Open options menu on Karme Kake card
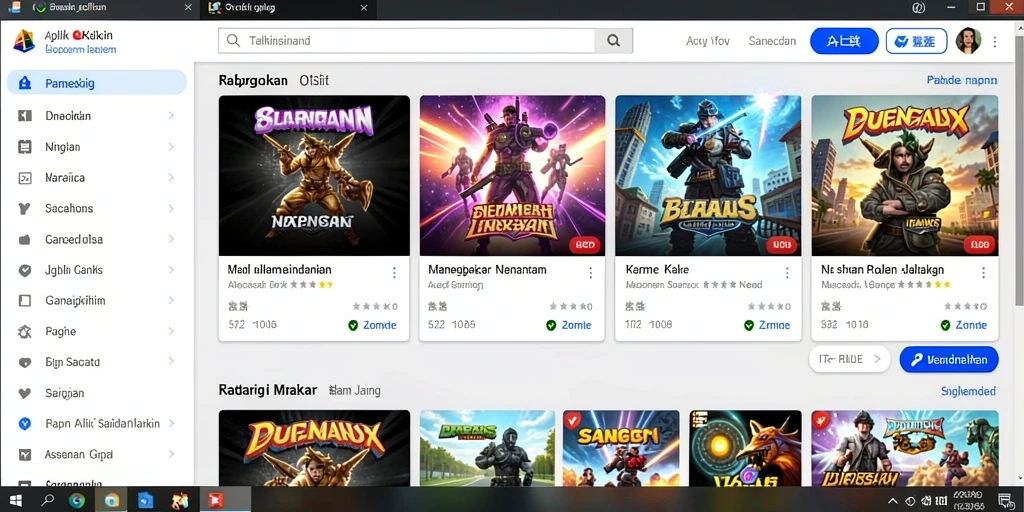 point(787,273)
